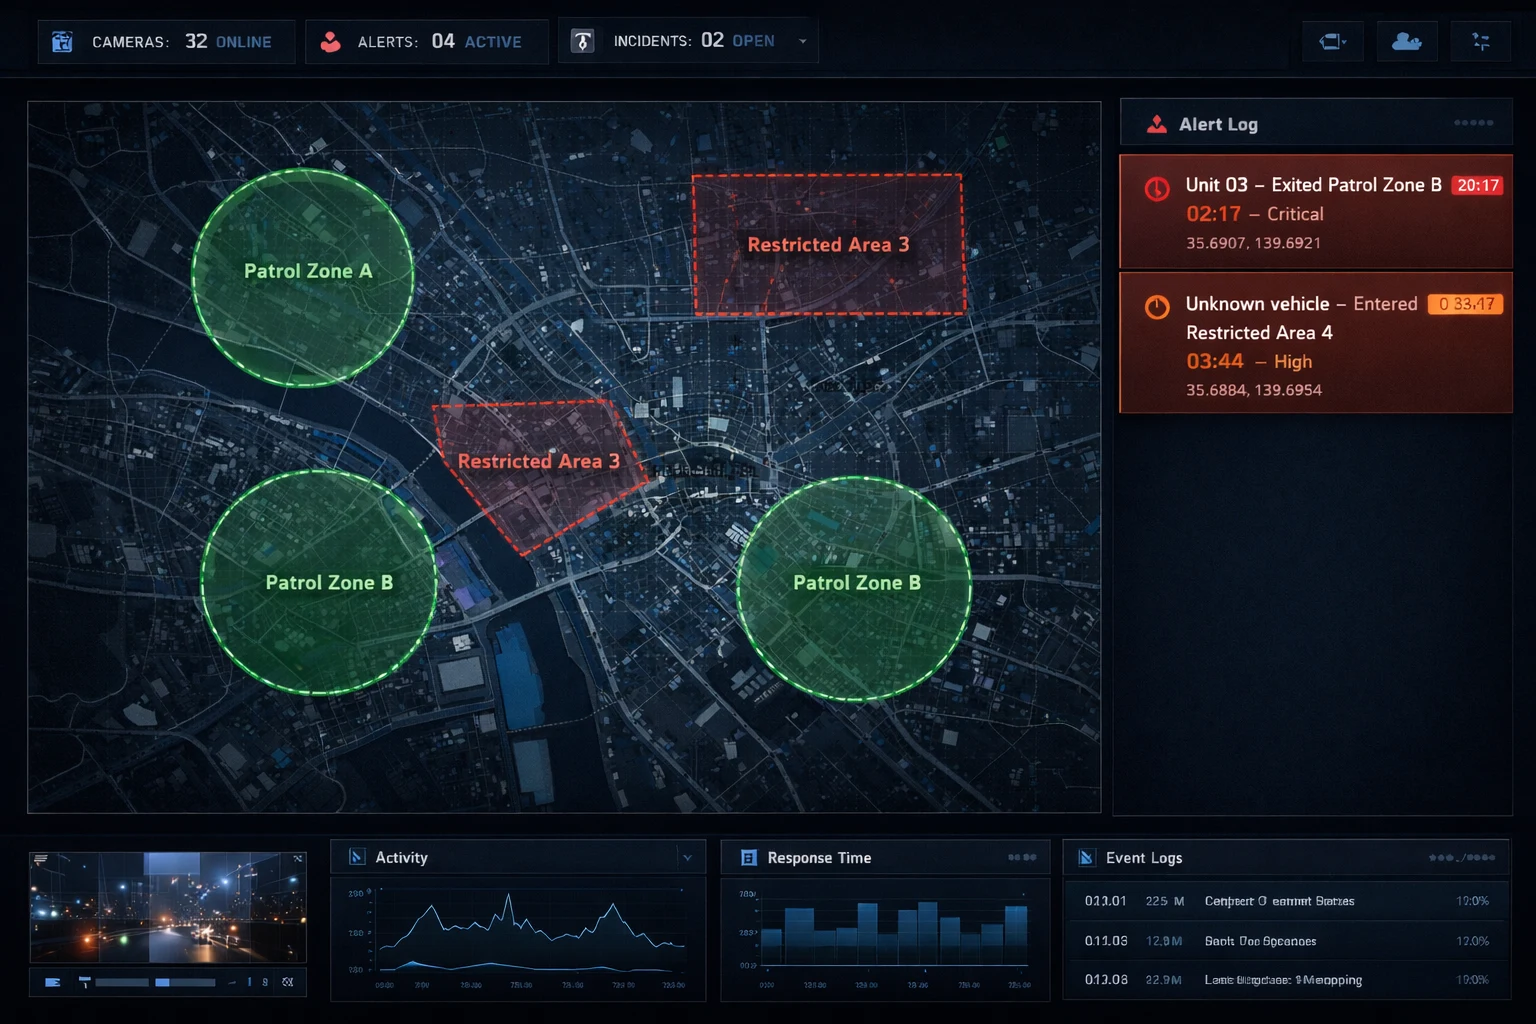
Task: Open the camera view dropdown at top right
Action: coord(1332,42)
